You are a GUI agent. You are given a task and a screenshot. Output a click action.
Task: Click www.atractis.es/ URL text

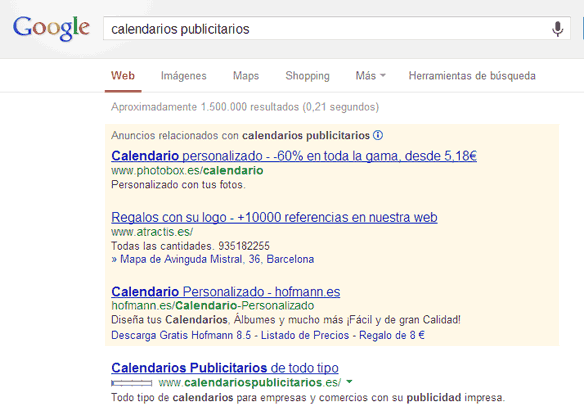(x=152, y=232)
